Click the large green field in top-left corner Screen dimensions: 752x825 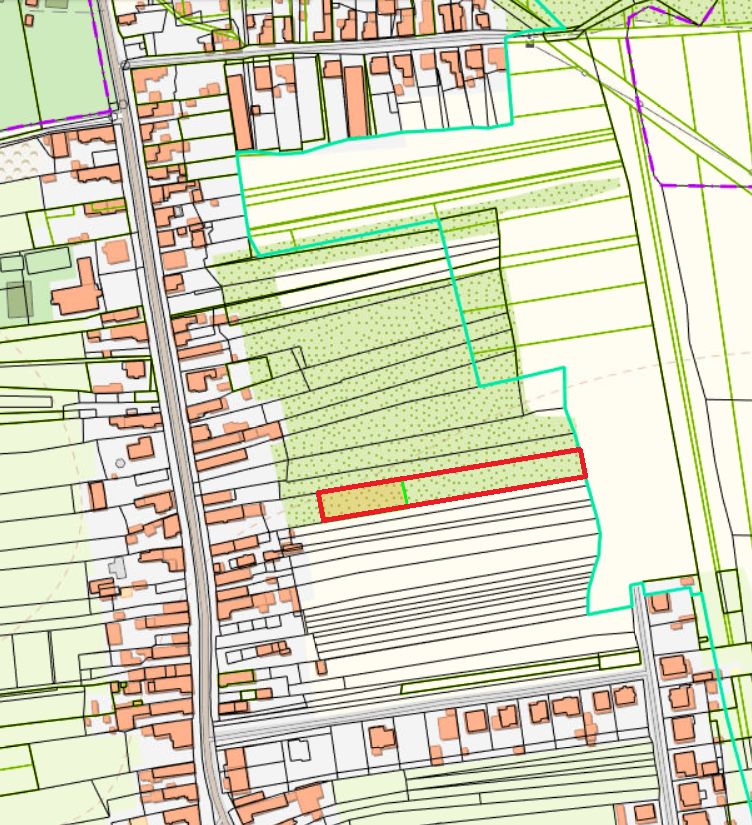pyautogui.click(x=50, y=60)
